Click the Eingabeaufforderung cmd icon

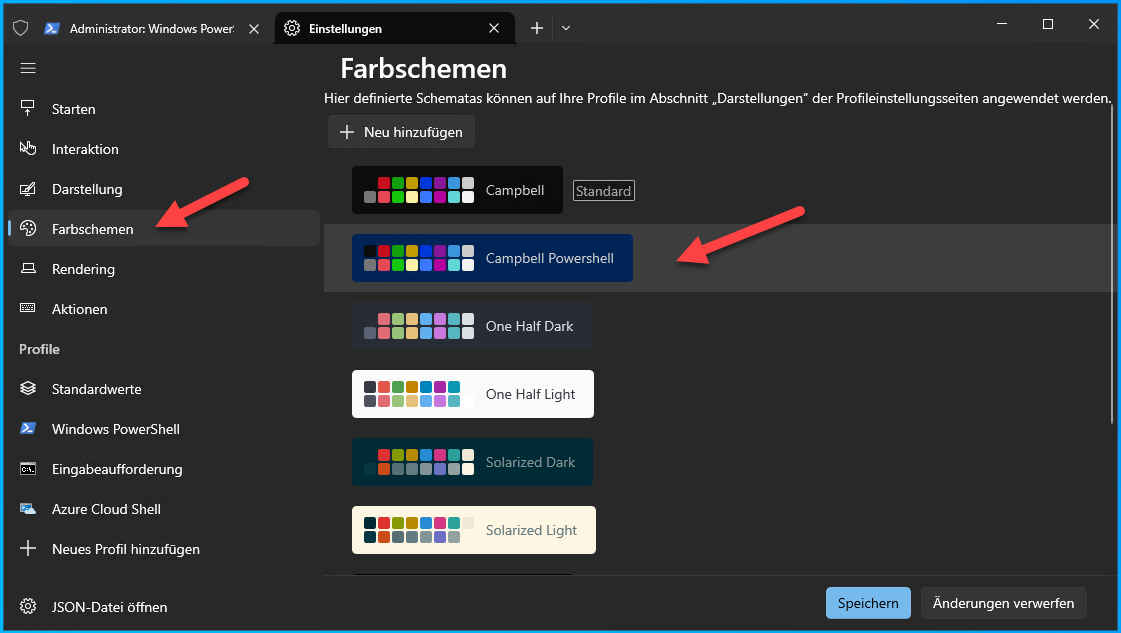pyautogui.click(x=28, y=469)
